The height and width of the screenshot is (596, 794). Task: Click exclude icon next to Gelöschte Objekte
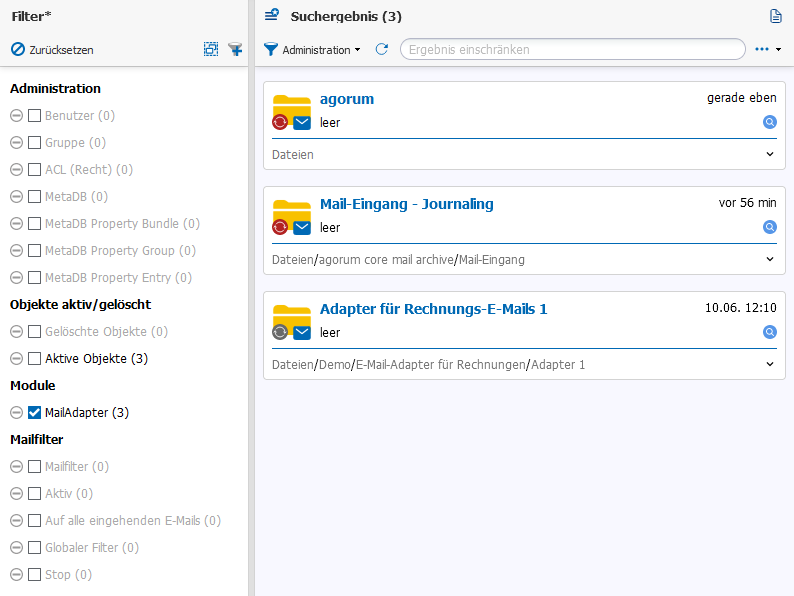(17, 332)
